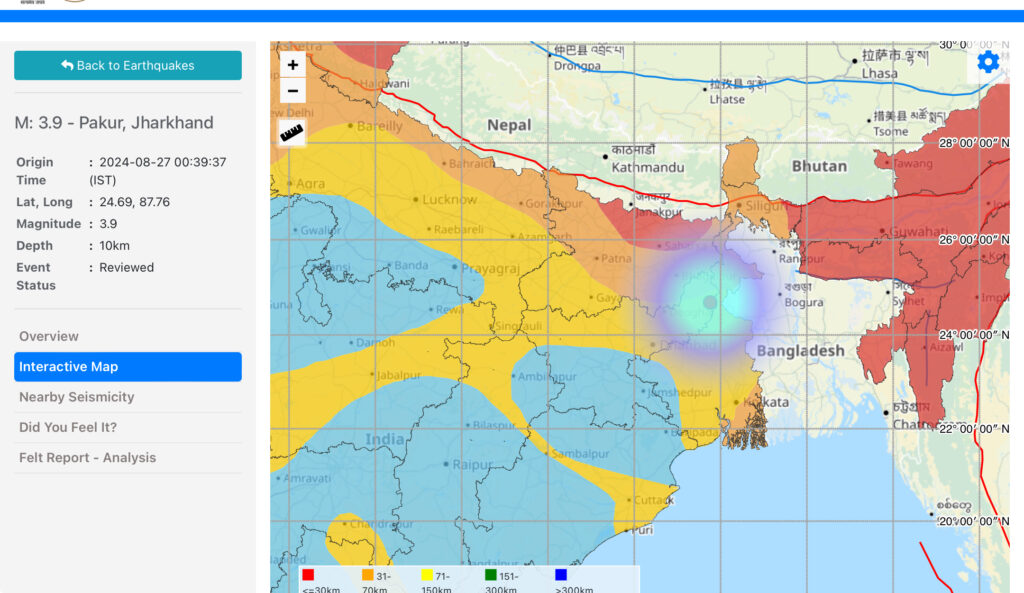Image resolution: width=1024 pixels, height=593 pixels.
Task: Click the Bangladesh label on the map
Action: click(x=801, y=351)
